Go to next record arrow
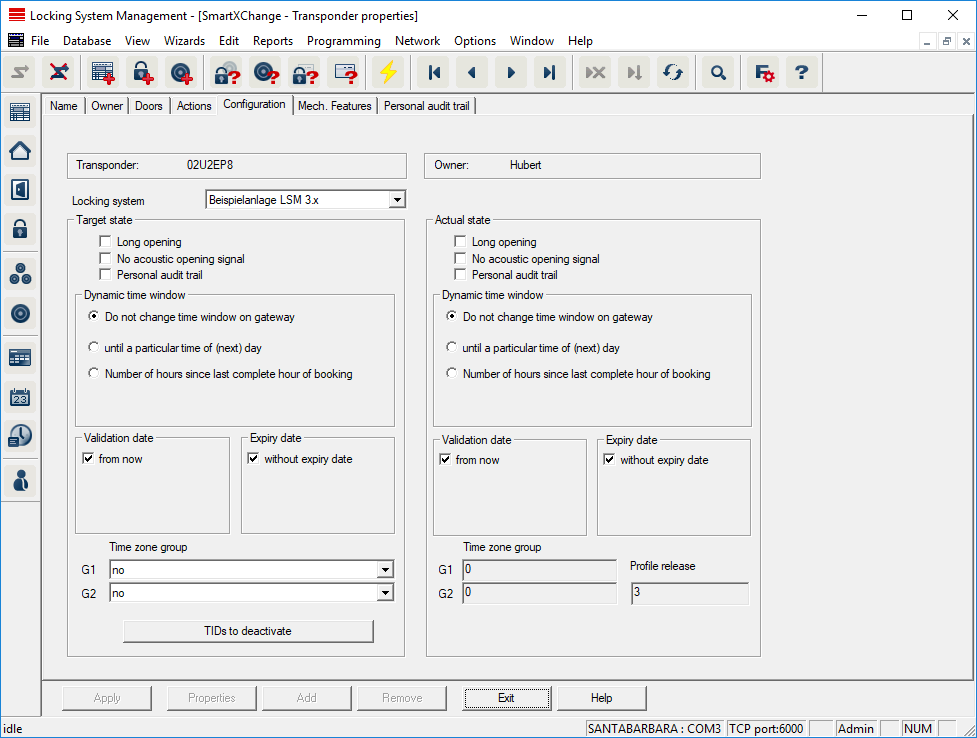The height and width of the screenshot is (738, 977). [510, 73]
